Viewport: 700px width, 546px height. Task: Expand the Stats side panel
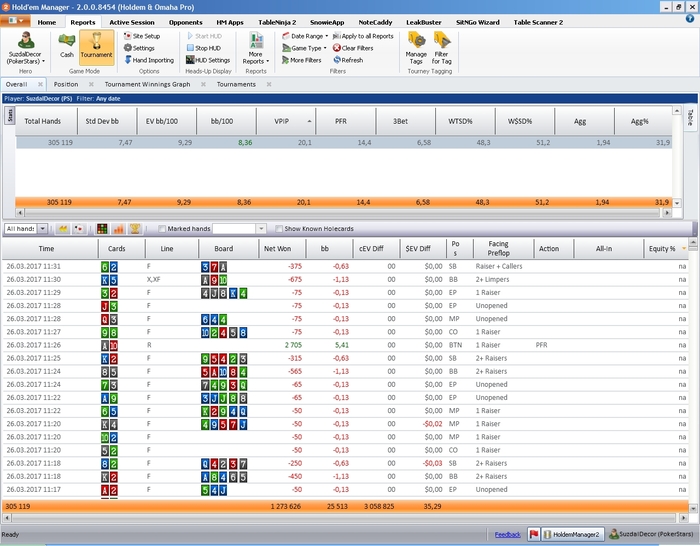(x=10, y=116)
